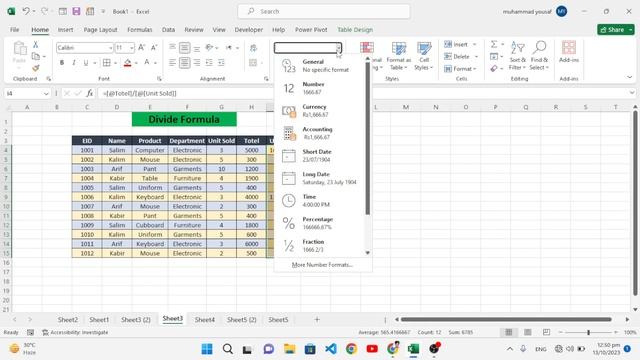The image size is (640, 360).
Task: Click the Cut scissors icon
Action: pos(36,44)
